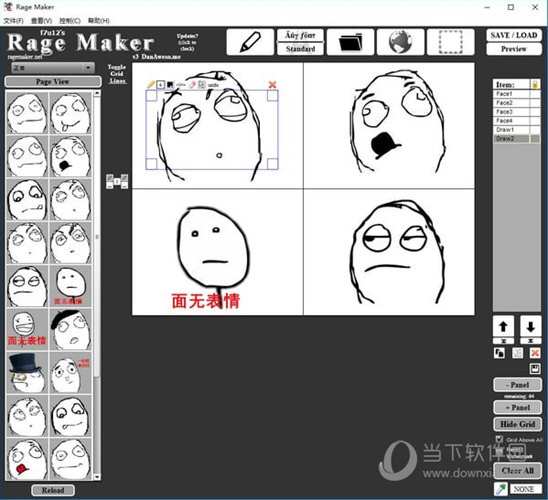Screen dimensions: 548x500
Task: Select Draw2 in the item list
Action: [x=516, y=139]
